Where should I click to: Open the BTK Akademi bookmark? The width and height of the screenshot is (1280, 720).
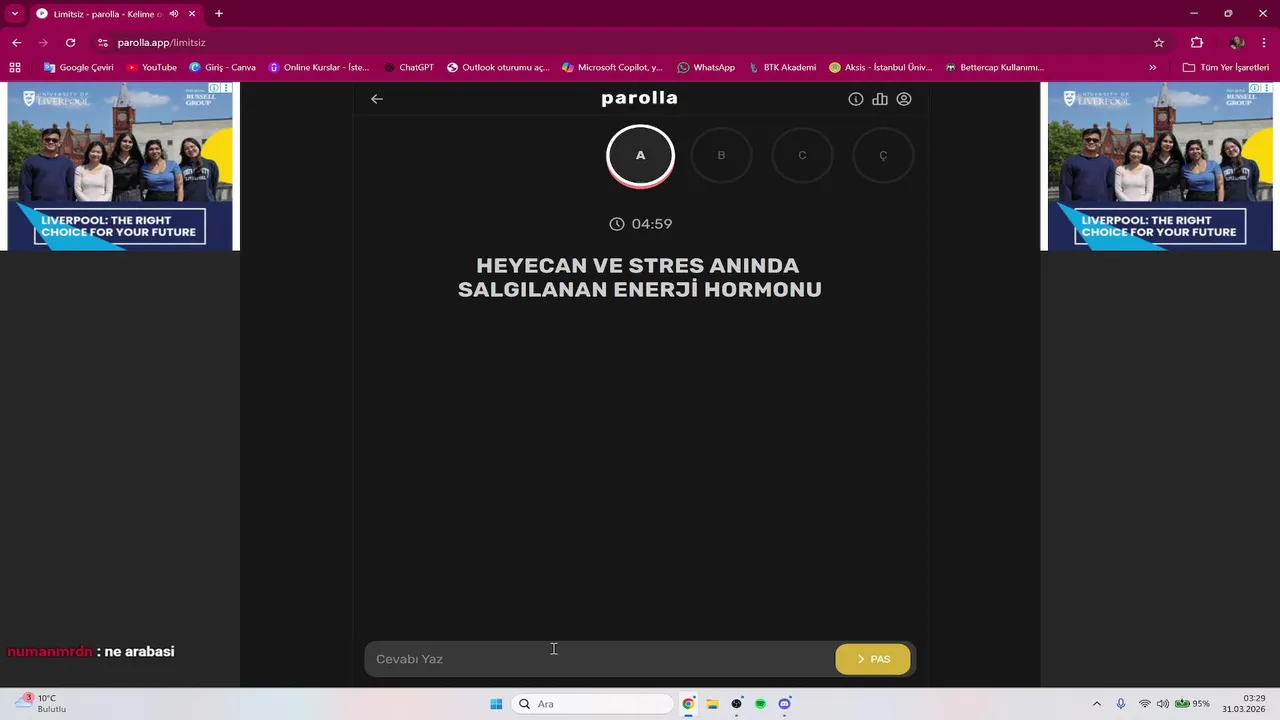783,68
